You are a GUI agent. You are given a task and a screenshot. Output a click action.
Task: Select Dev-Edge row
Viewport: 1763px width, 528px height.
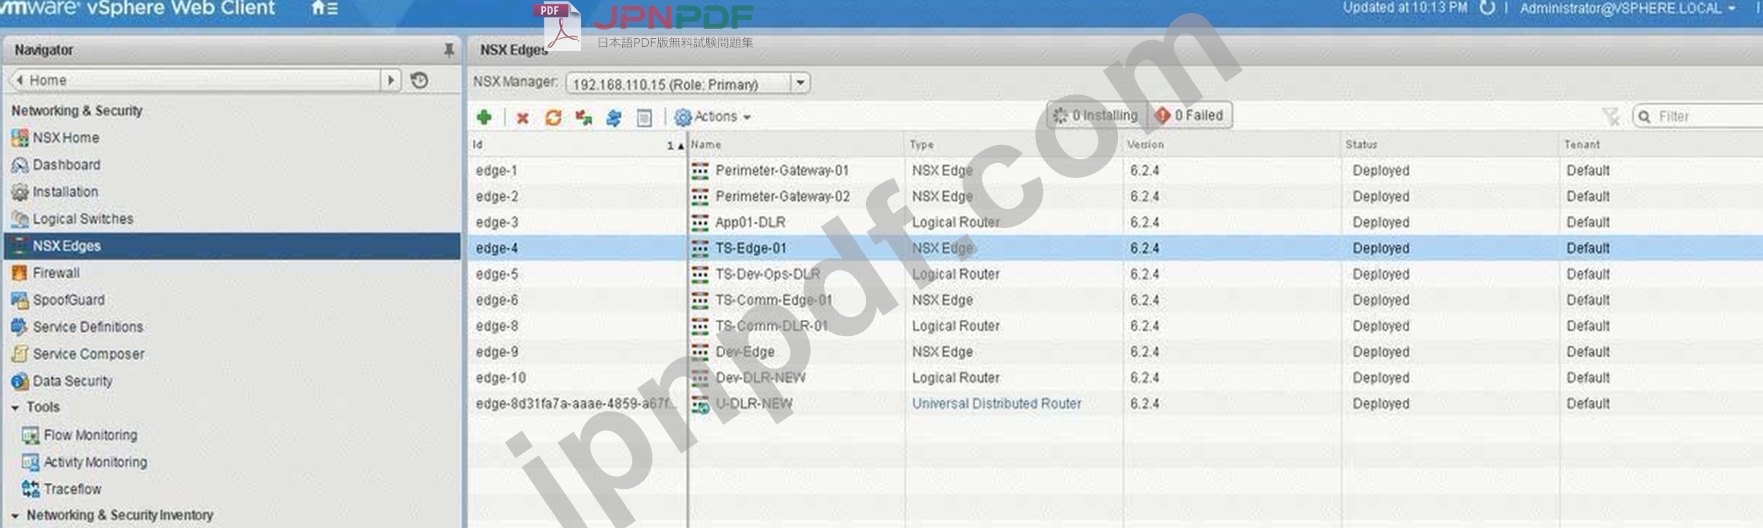coord(1116,353)
